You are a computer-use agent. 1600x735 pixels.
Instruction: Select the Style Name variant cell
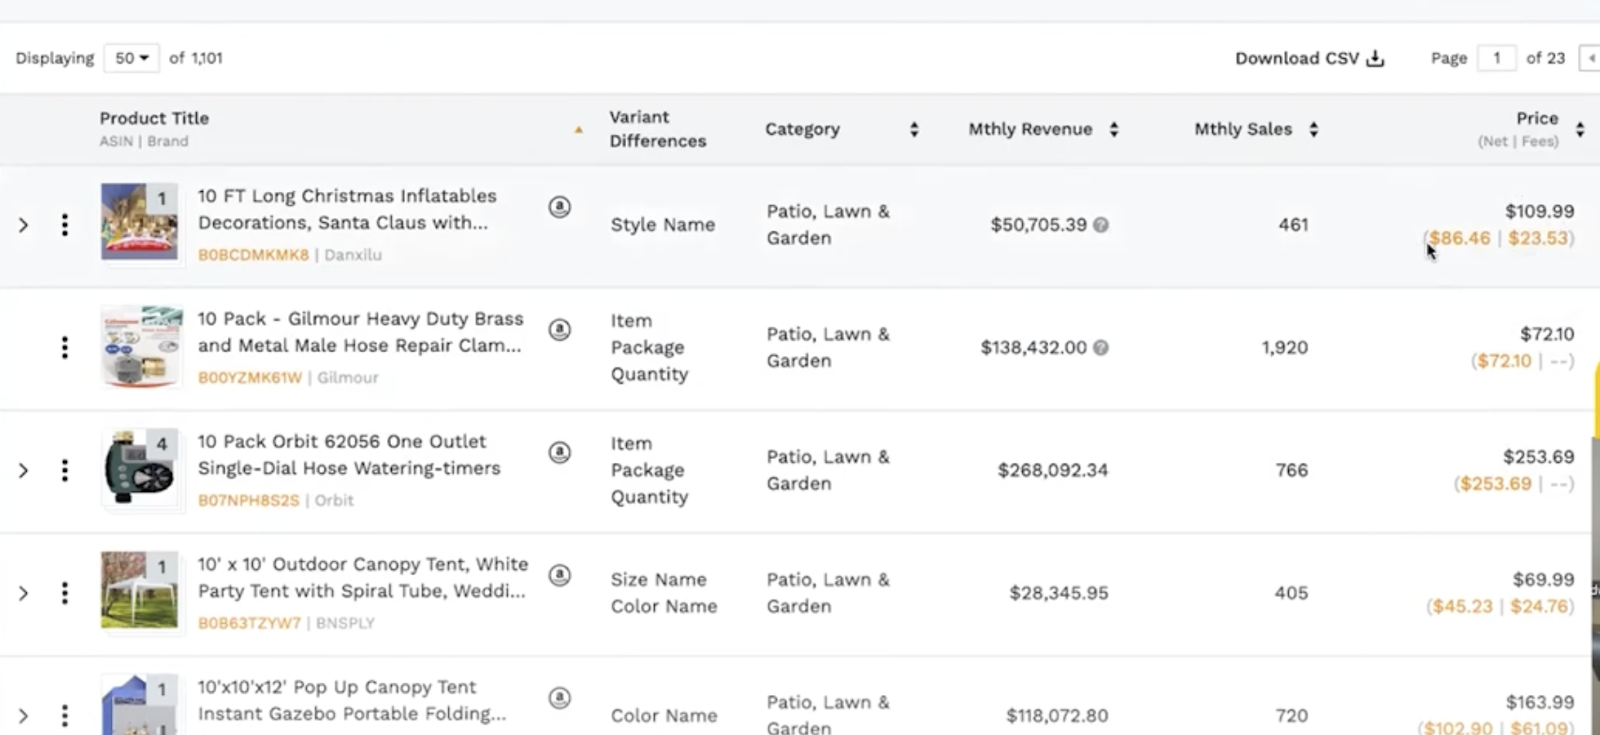coord(663,225)
